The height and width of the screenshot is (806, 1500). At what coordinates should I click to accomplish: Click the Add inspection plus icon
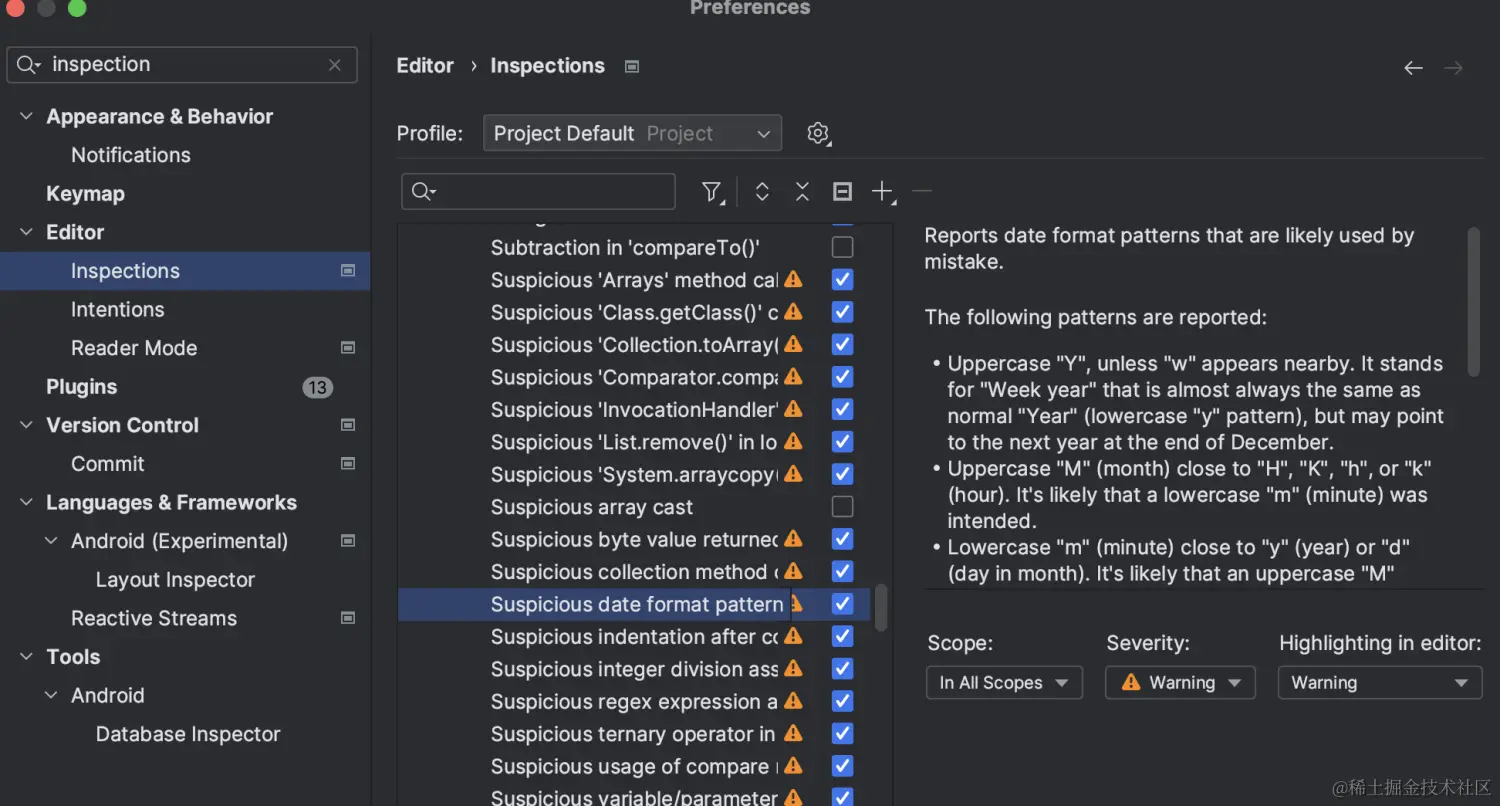click(x=882, y=191)
